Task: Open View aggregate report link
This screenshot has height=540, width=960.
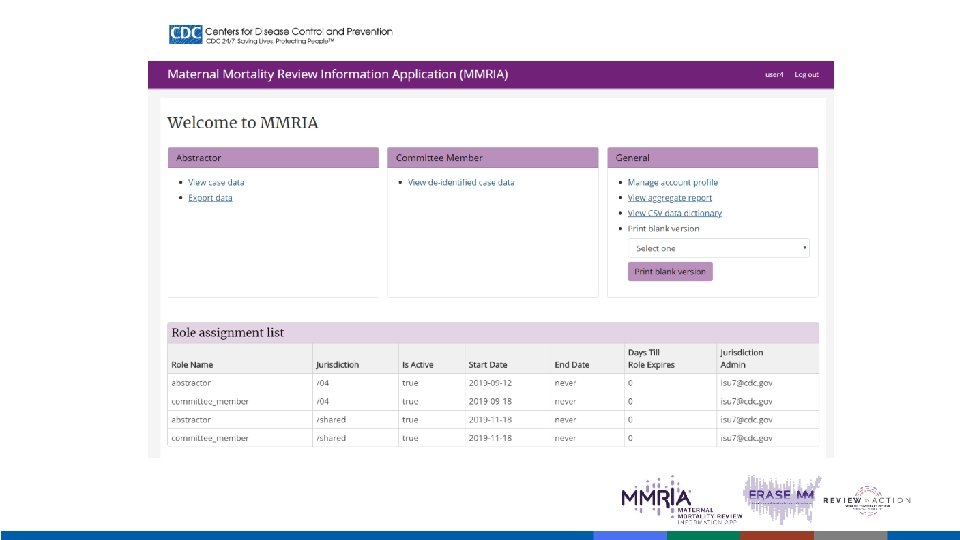Action: click(x=669, y=198)
